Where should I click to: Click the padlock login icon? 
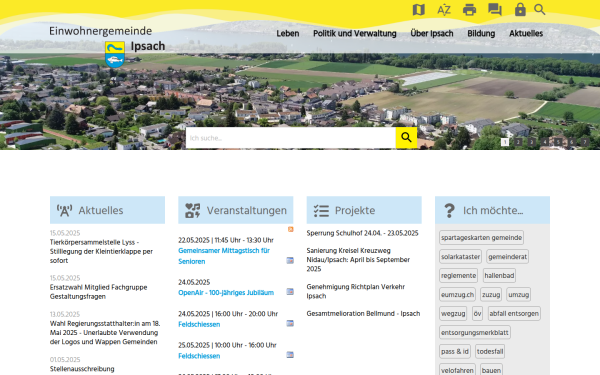[520, 10]
